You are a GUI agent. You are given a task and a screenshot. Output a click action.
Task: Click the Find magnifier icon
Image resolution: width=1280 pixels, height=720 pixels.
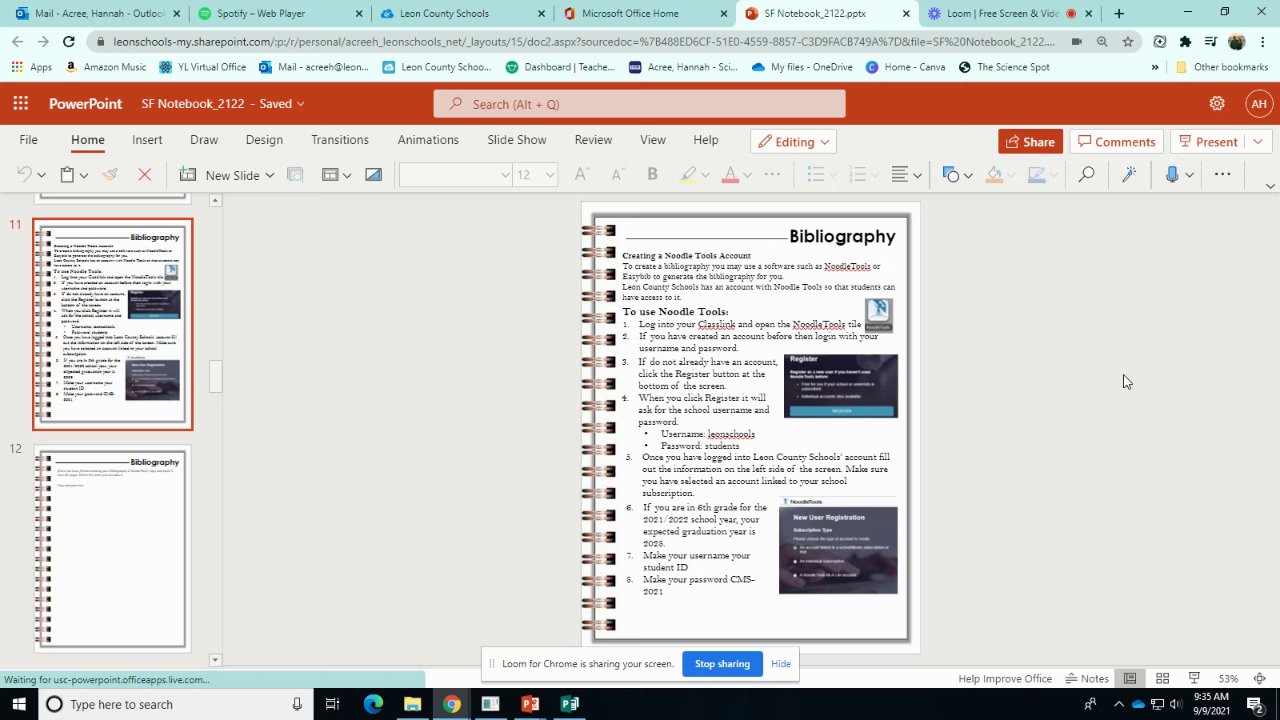1086,175
